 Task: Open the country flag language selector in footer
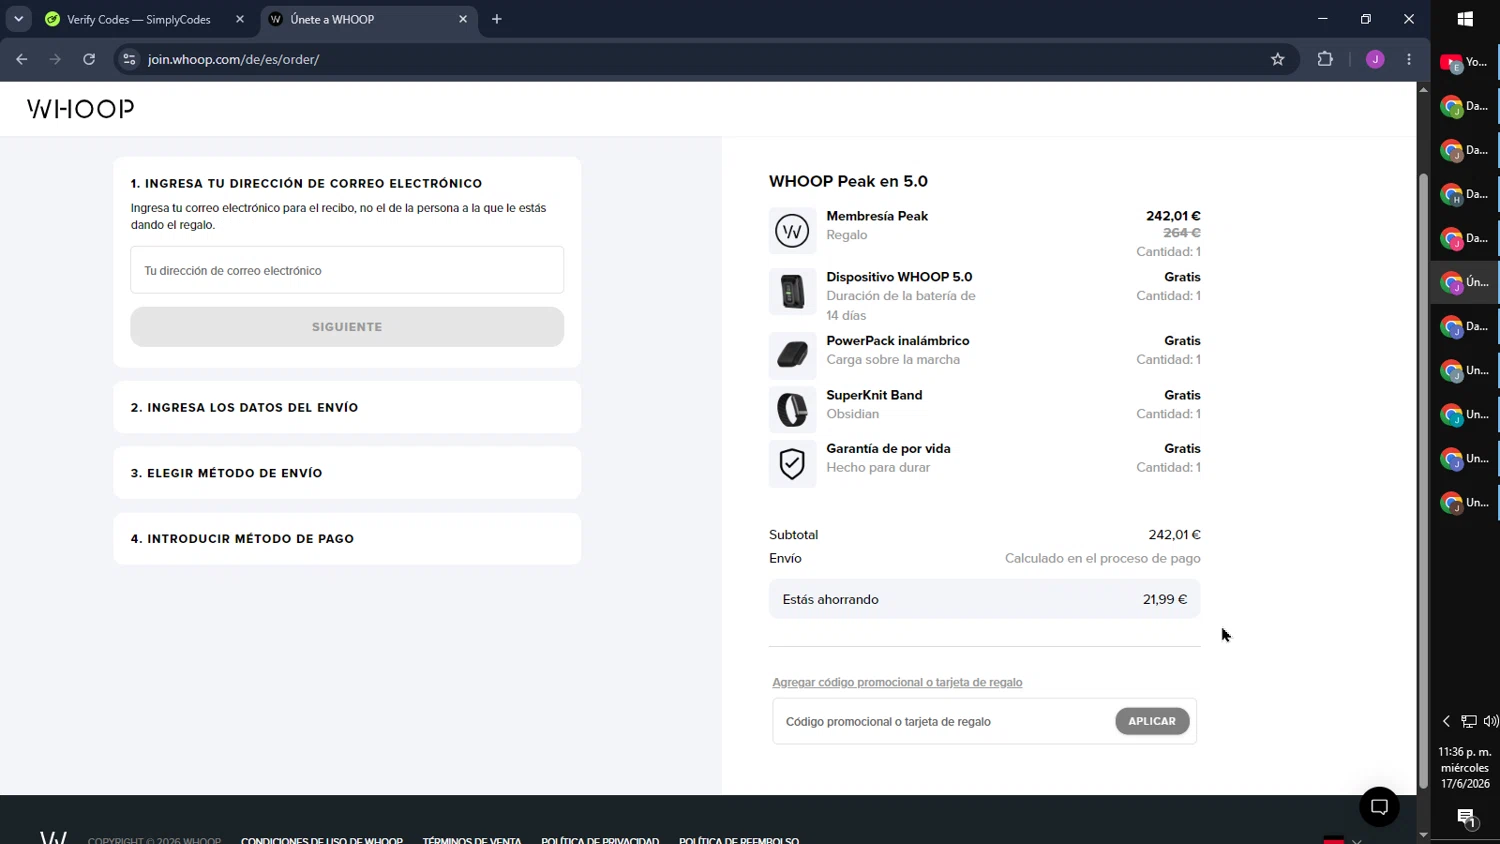(1342, 840)
